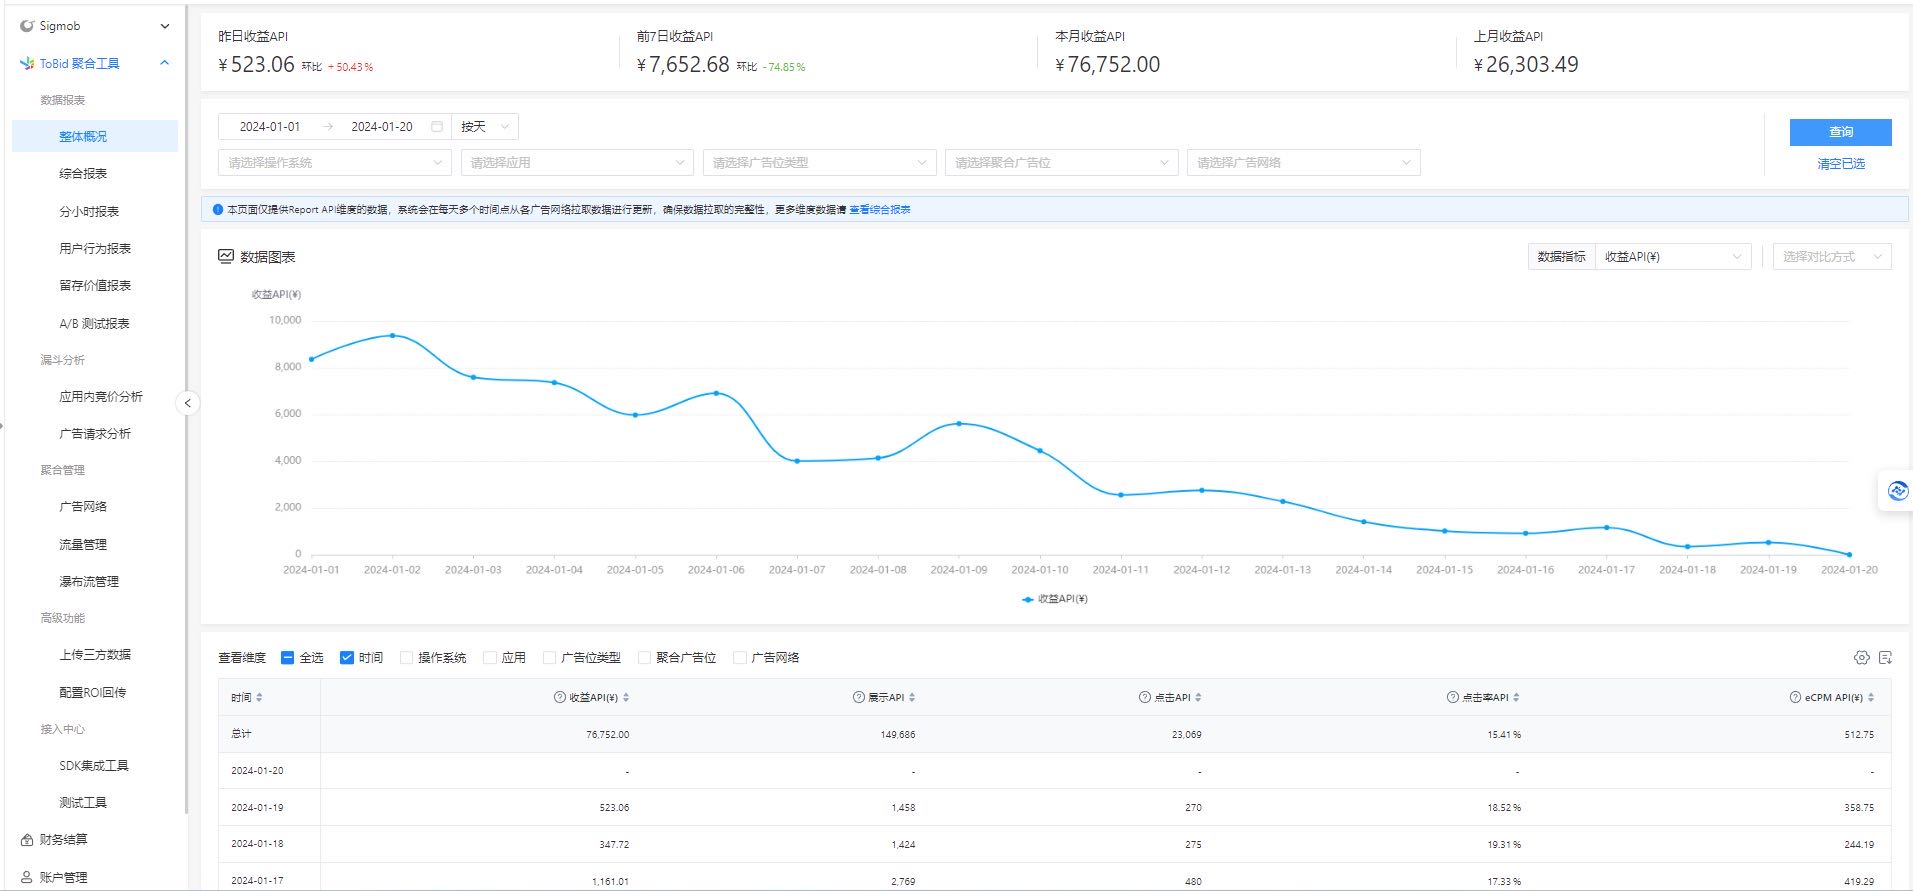Click the 查询 button
1913x891 pixels.
[1840, 132]
